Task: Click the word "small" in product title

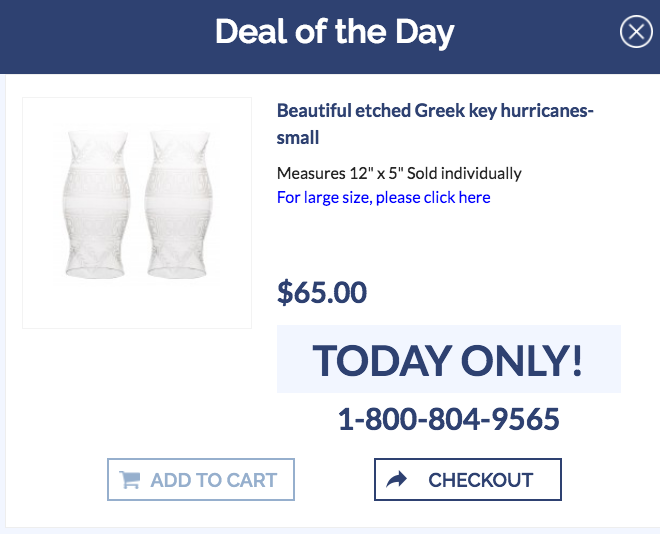Action: pyautogui.click(x=298, y=137)
